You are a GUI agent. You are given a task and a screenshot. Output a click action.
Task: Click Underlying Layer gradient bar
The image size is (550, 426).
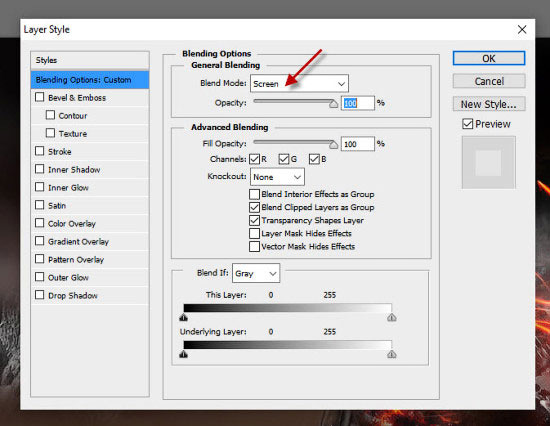(287, 345)
